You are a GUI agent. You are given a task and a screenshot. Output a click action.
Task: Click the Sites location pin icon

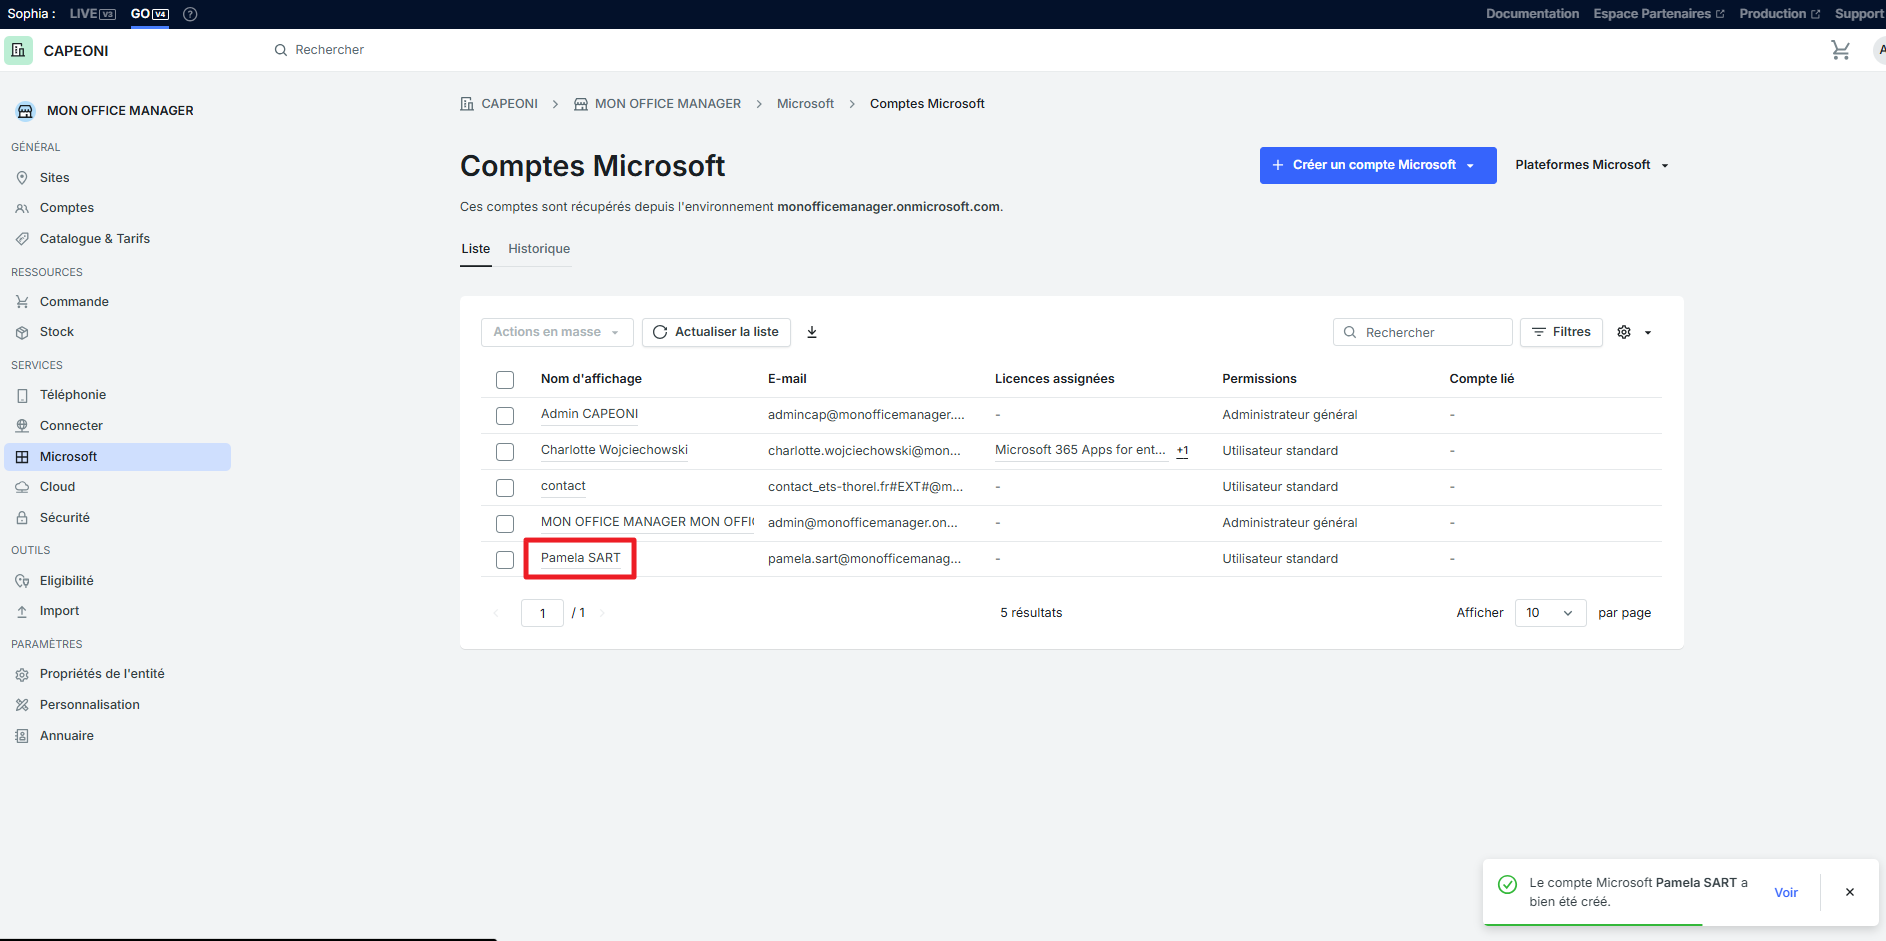(22, 178)
